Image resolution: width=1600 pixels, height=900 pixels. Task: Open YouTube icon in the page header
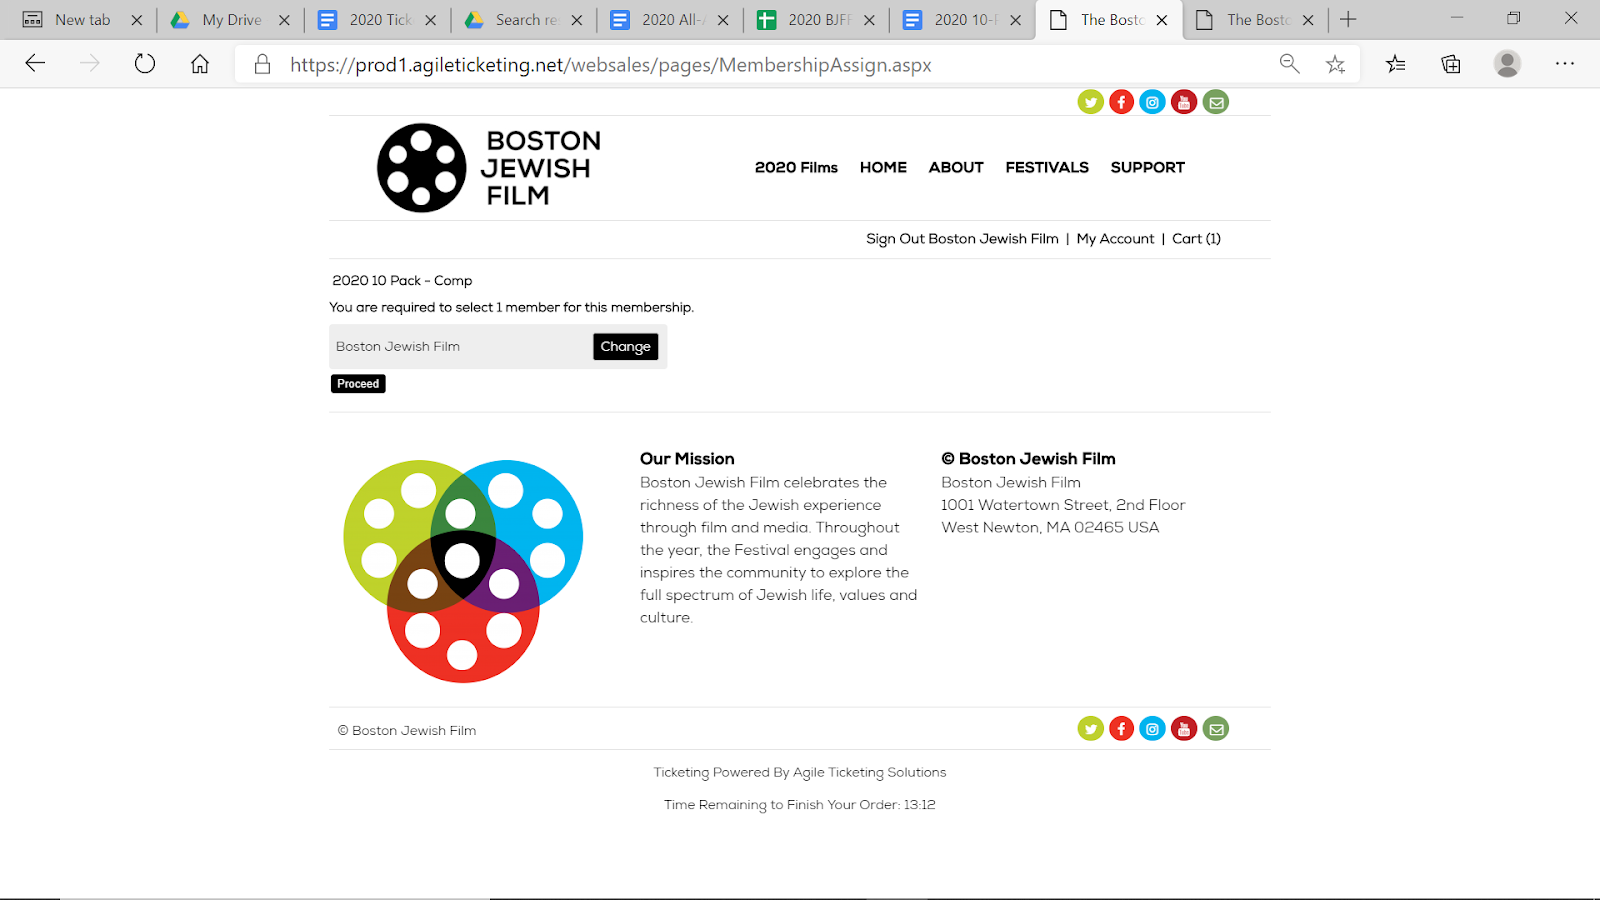click(1184, 102)
